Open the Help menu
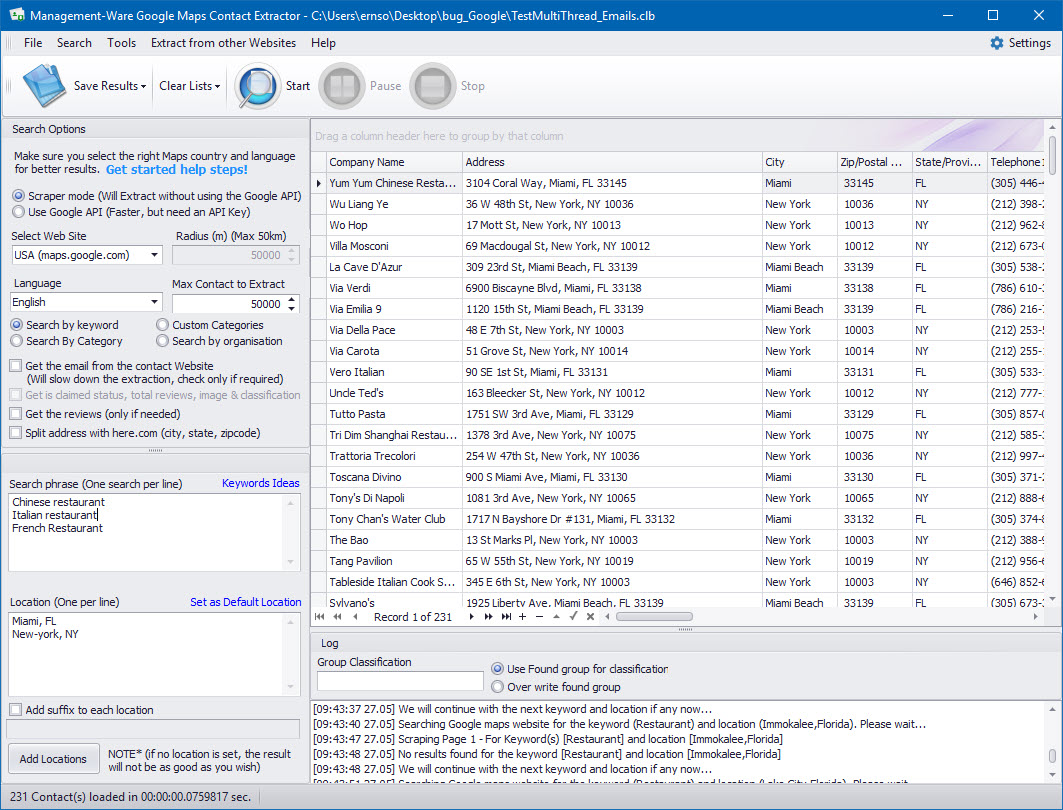This screenshot has height=810, width=1063. coord(323,43)
